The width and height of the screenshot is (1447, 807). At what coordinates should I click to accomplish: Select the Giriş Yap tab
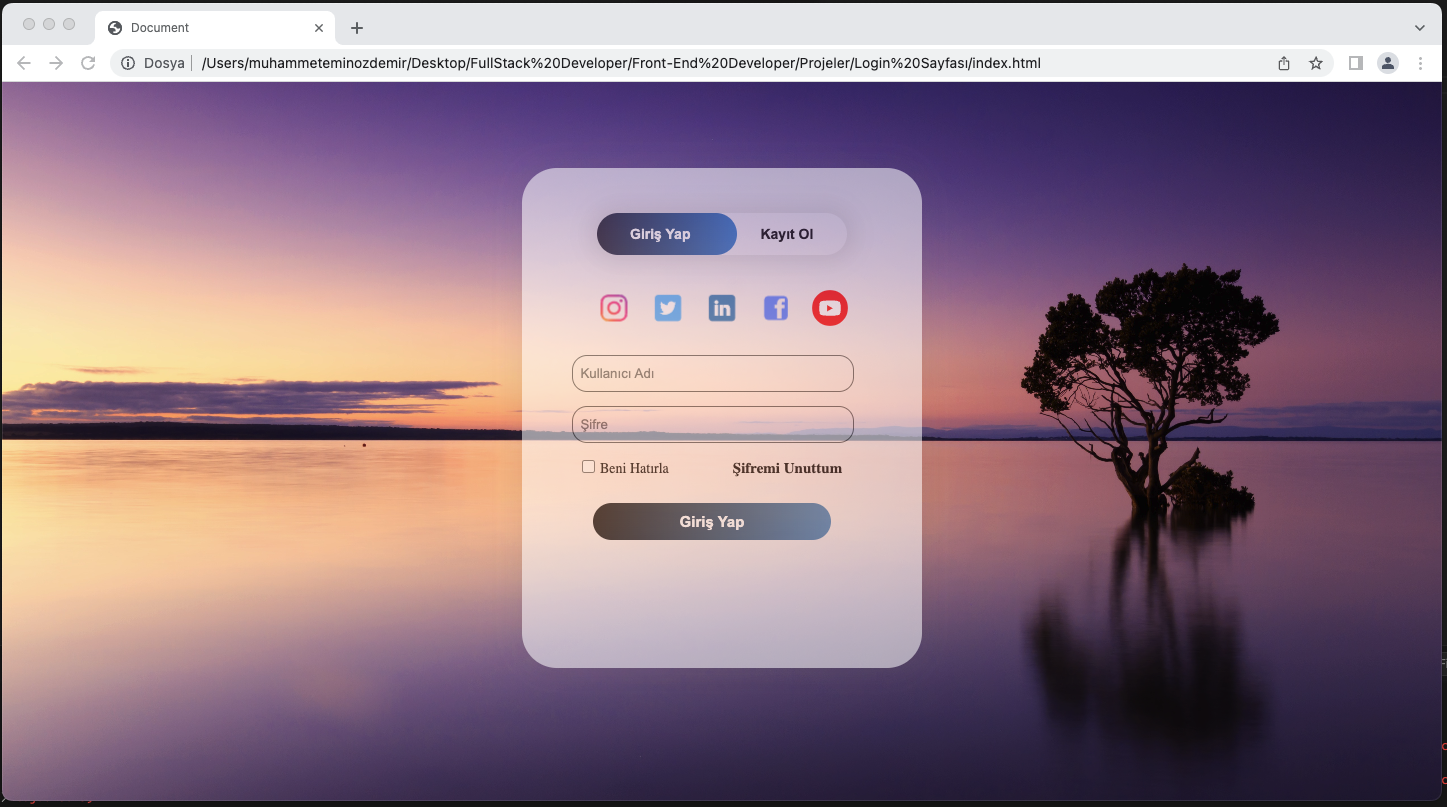coord(659,233)
